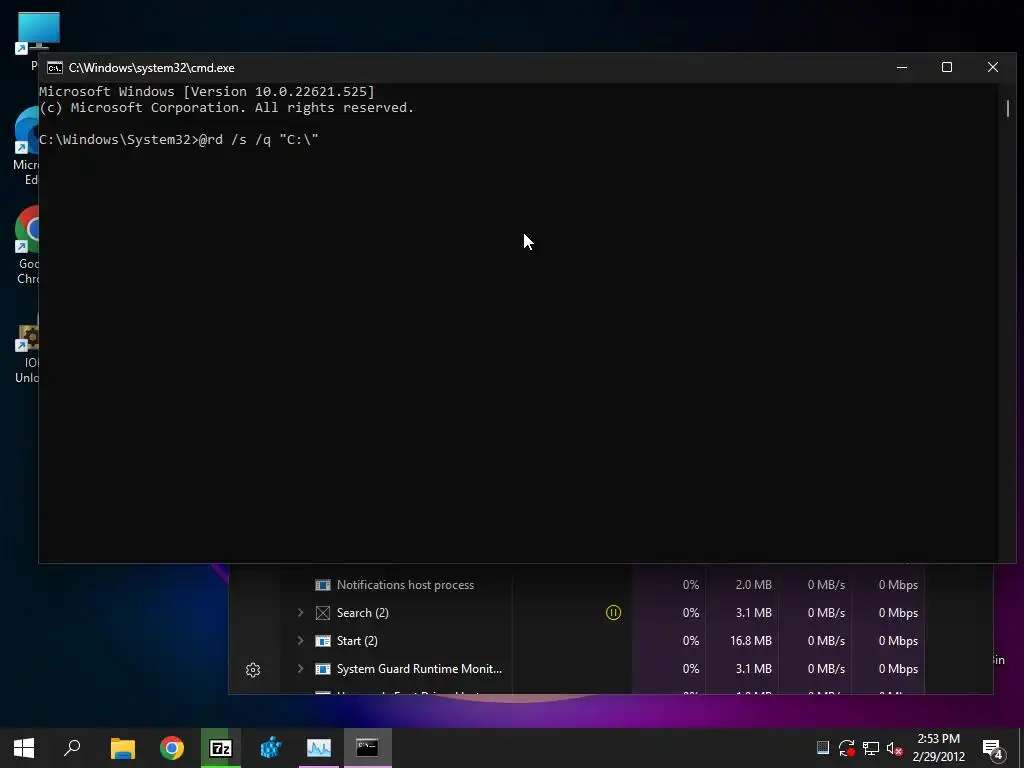Open Task Manager settings gear

point(253,669)
